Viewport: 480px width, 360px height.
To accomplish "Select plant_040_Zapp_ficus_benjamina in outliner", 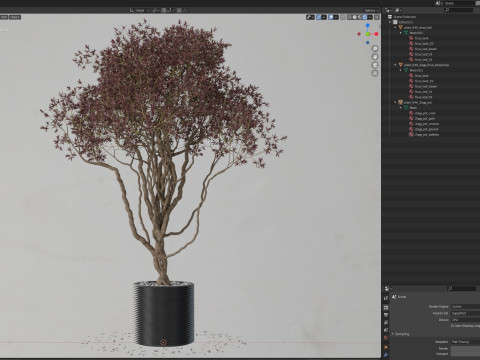I will click(426, 65).
